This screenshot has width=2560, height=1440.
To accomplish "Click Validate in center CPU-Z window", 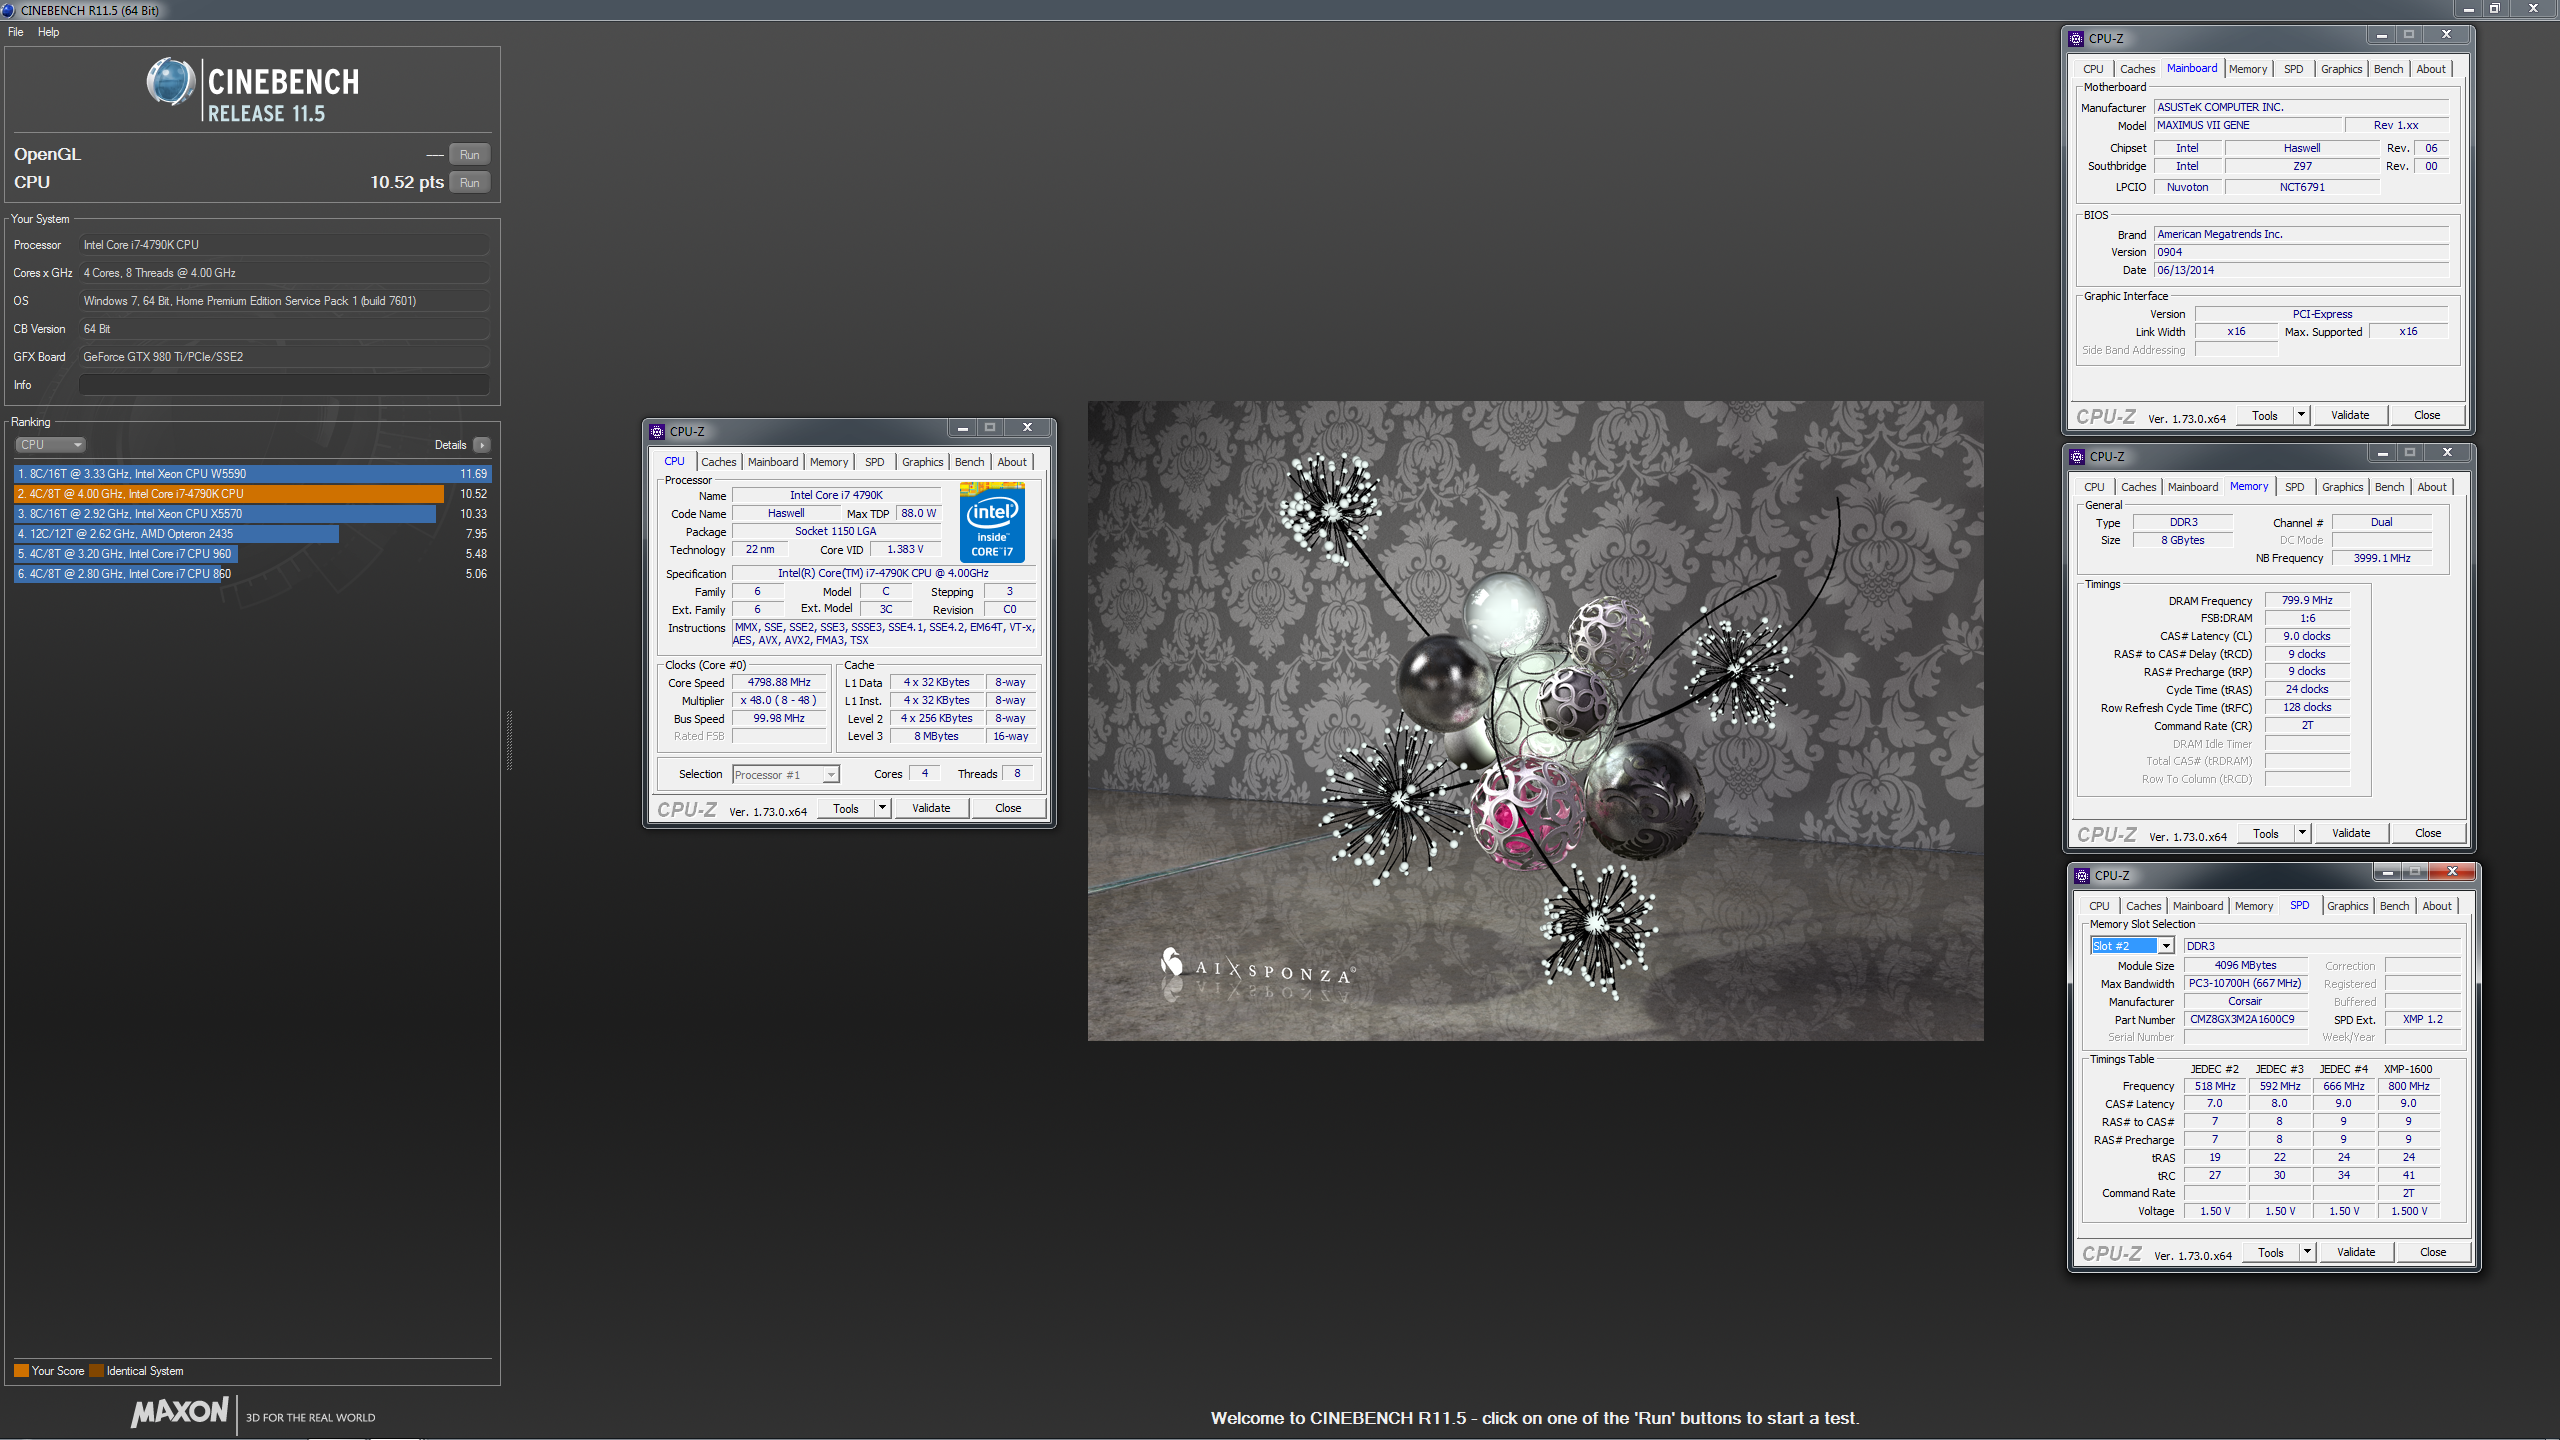I will coord(931,808).
